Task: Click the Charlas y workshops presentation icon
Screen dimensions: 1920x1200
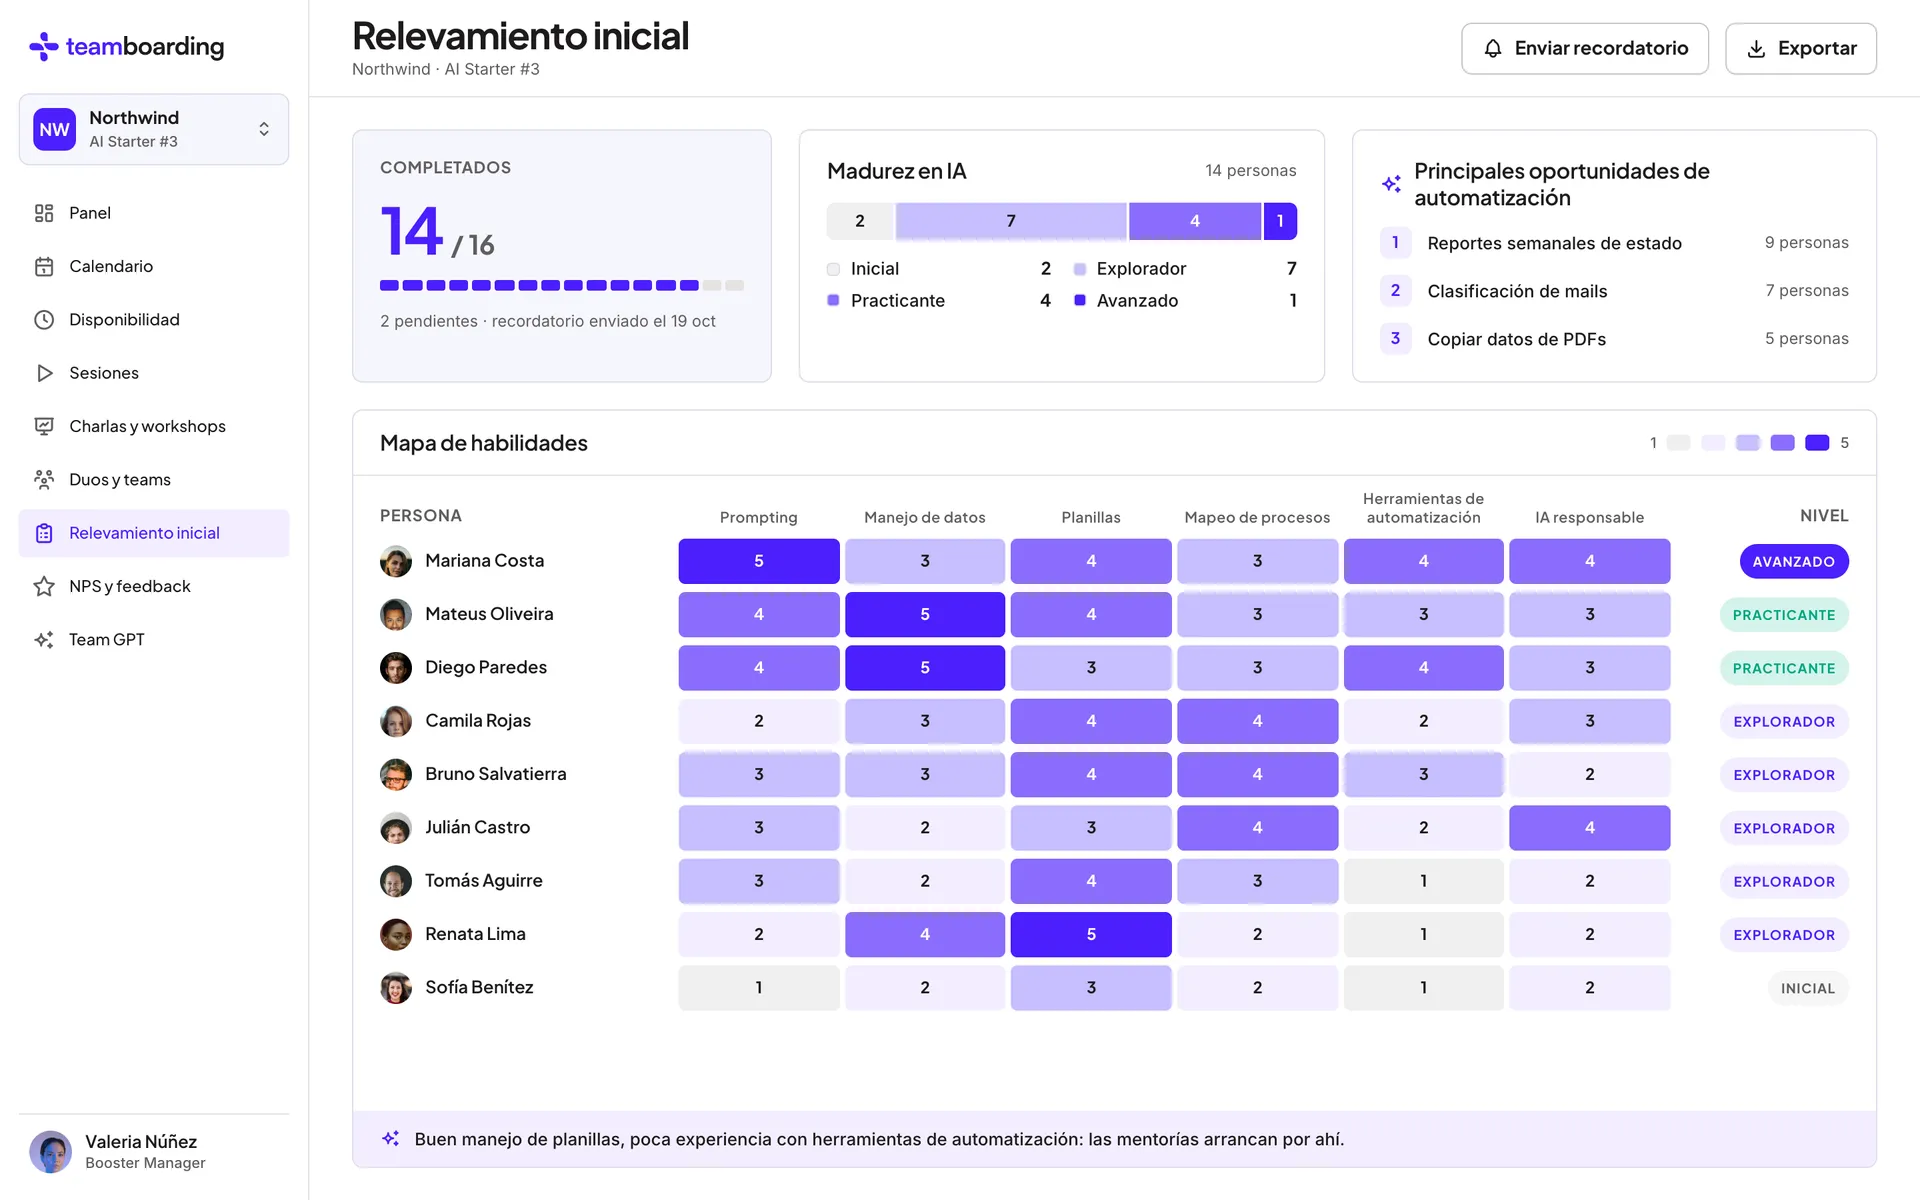Action: click(x=44, y=426)
